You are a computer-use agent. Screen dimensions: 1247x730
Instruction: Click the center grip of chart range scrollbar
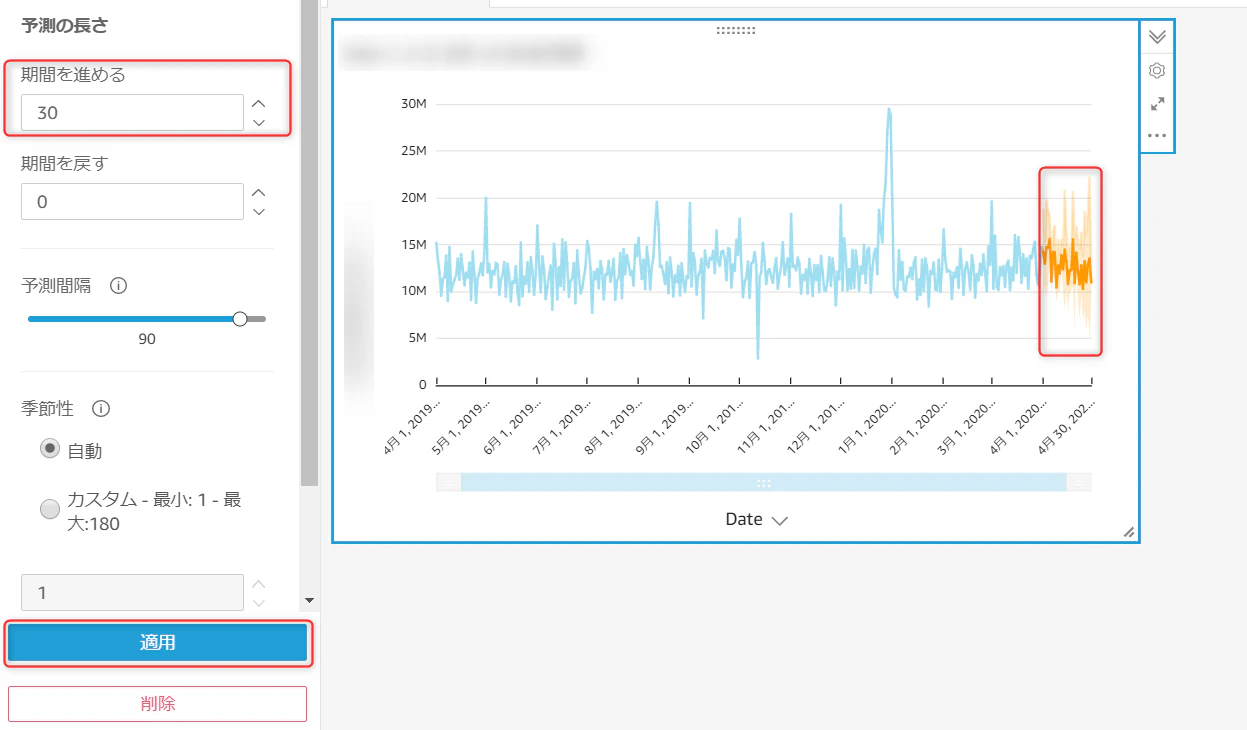[x=764, y=483]
